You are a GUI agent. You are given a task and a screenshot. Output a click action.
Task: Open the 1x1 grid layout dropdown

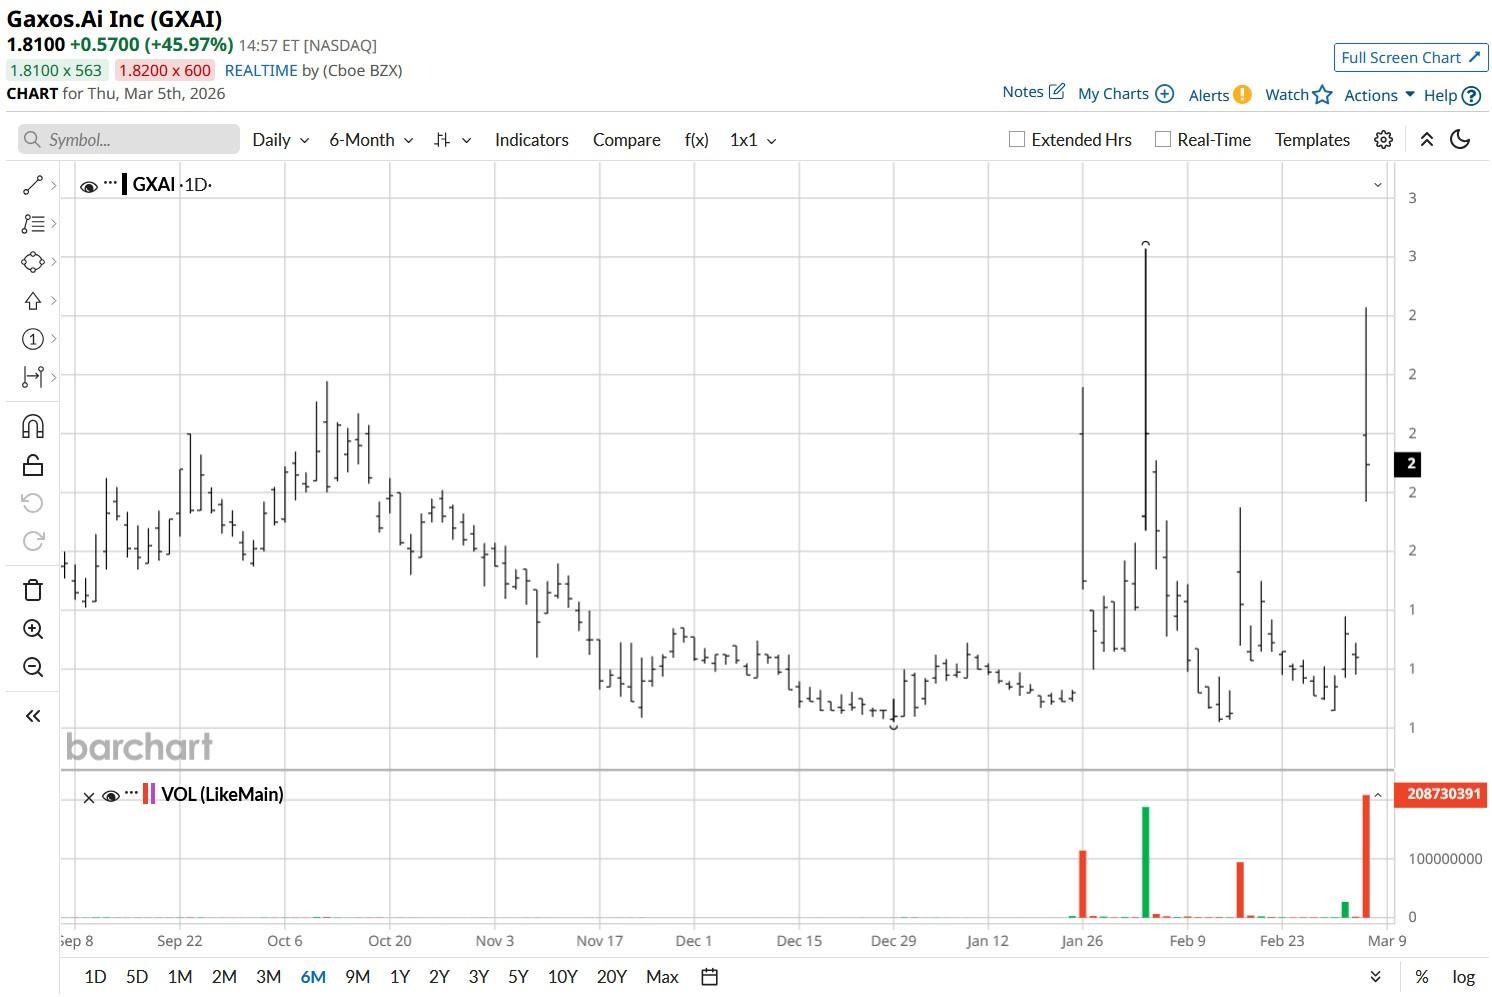(753, 140)
